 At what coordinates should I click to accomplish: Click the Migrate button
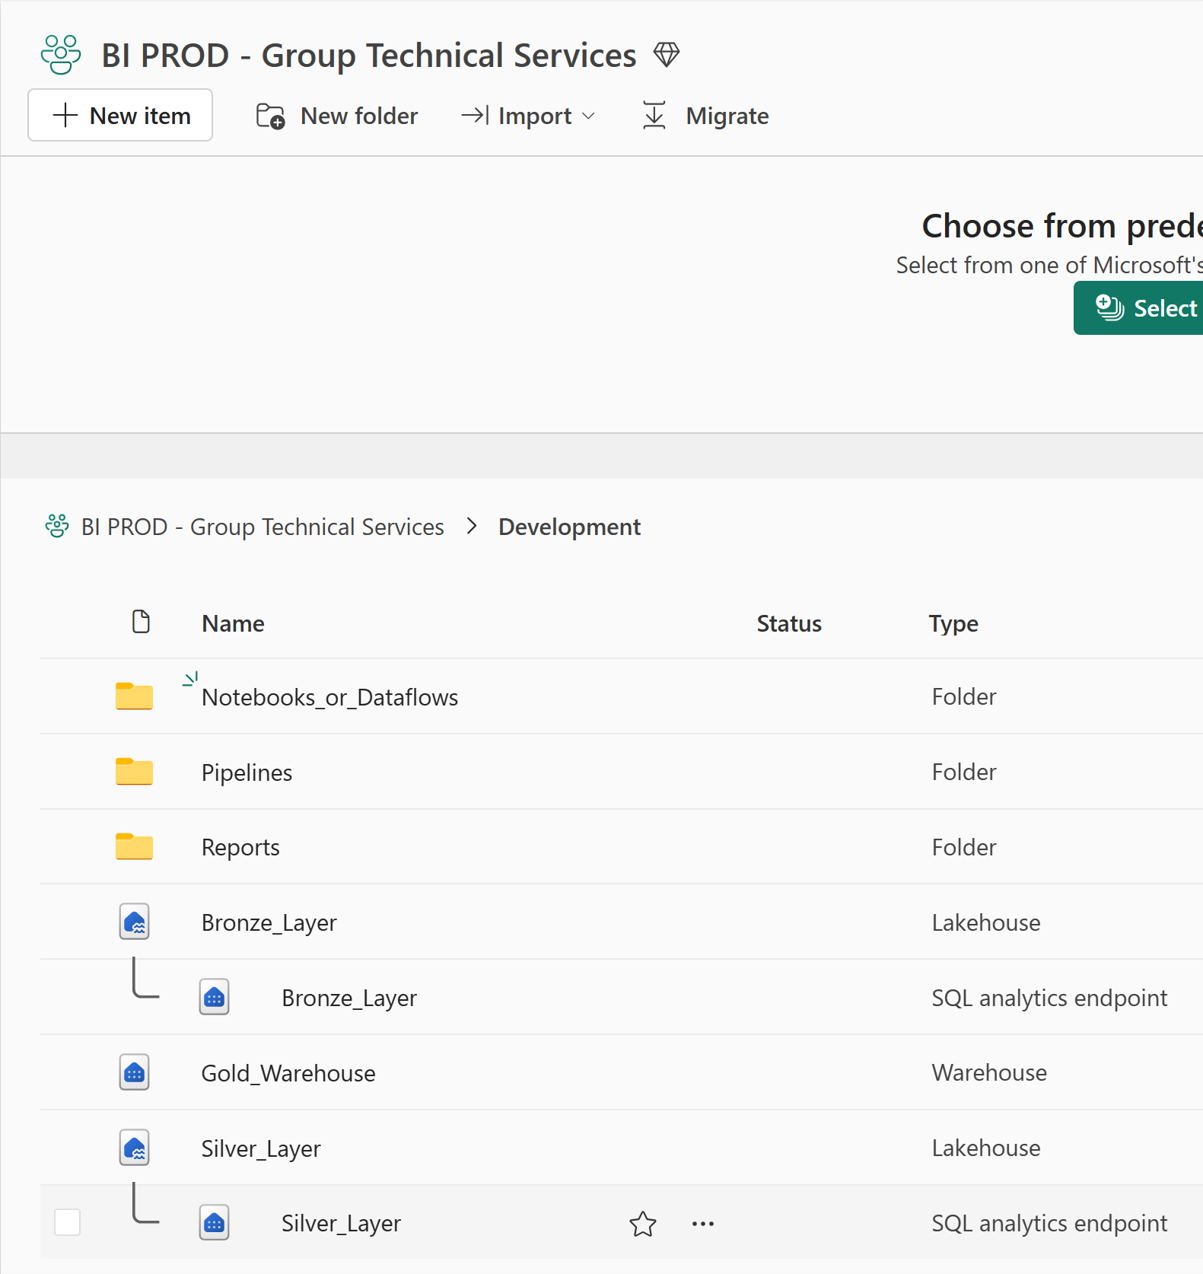click(x=705, y=116)
